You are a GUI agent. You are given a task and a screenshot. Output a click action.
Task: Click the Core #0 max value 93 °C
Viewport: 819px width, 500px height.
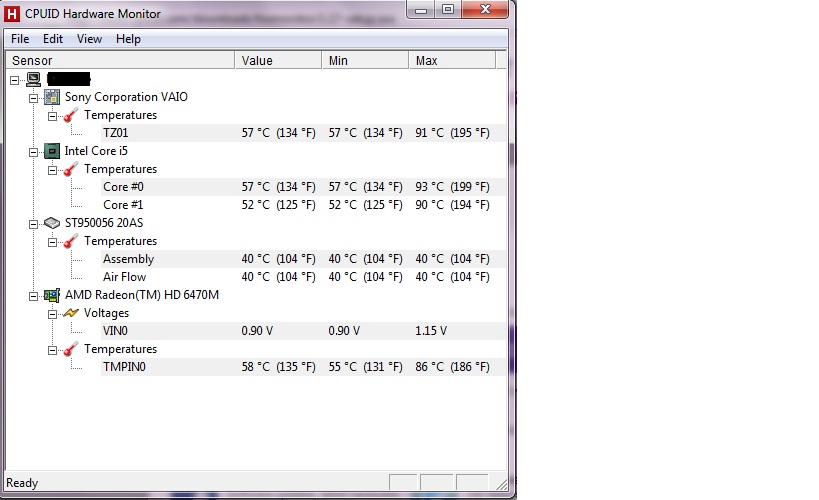(x=452, y=187)
